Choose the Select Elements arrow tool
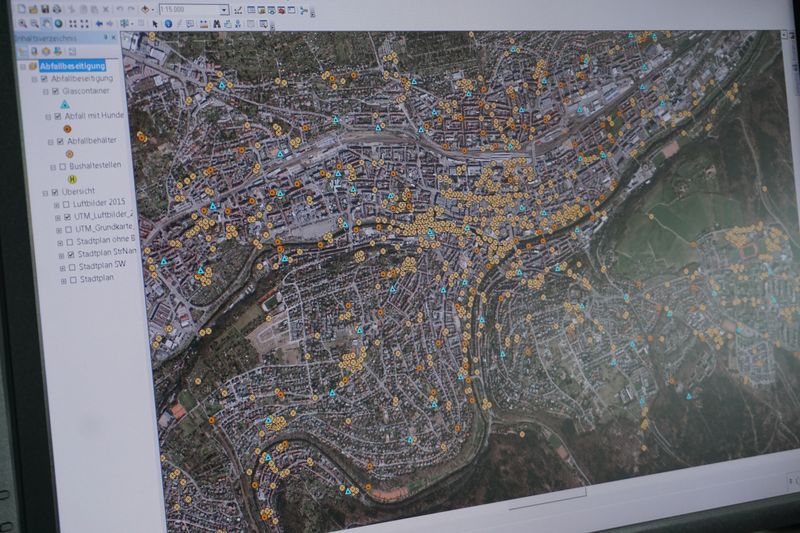 point(155,23)
